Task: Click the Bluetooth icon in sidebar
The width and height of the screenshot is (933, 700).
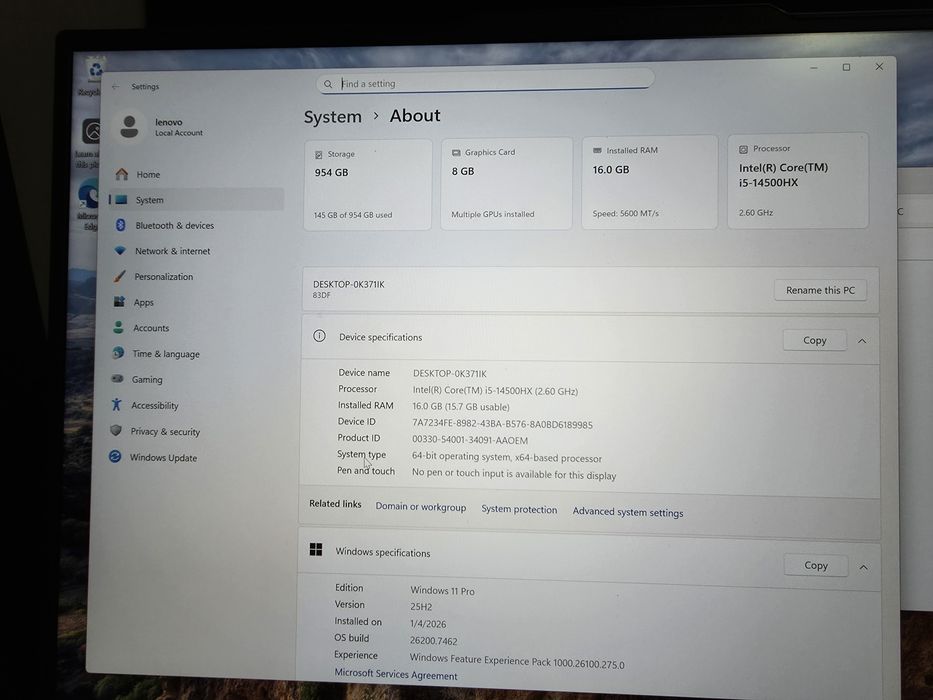Action: tap(120, 225)
